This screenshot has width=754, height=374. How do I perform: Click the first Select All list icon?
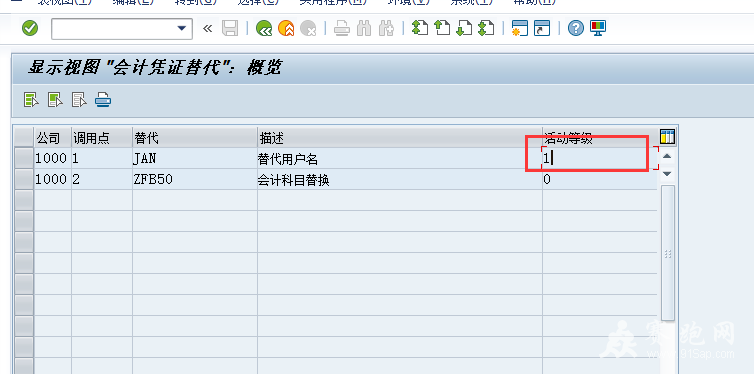pyautogui.click(x=31, y=100)
